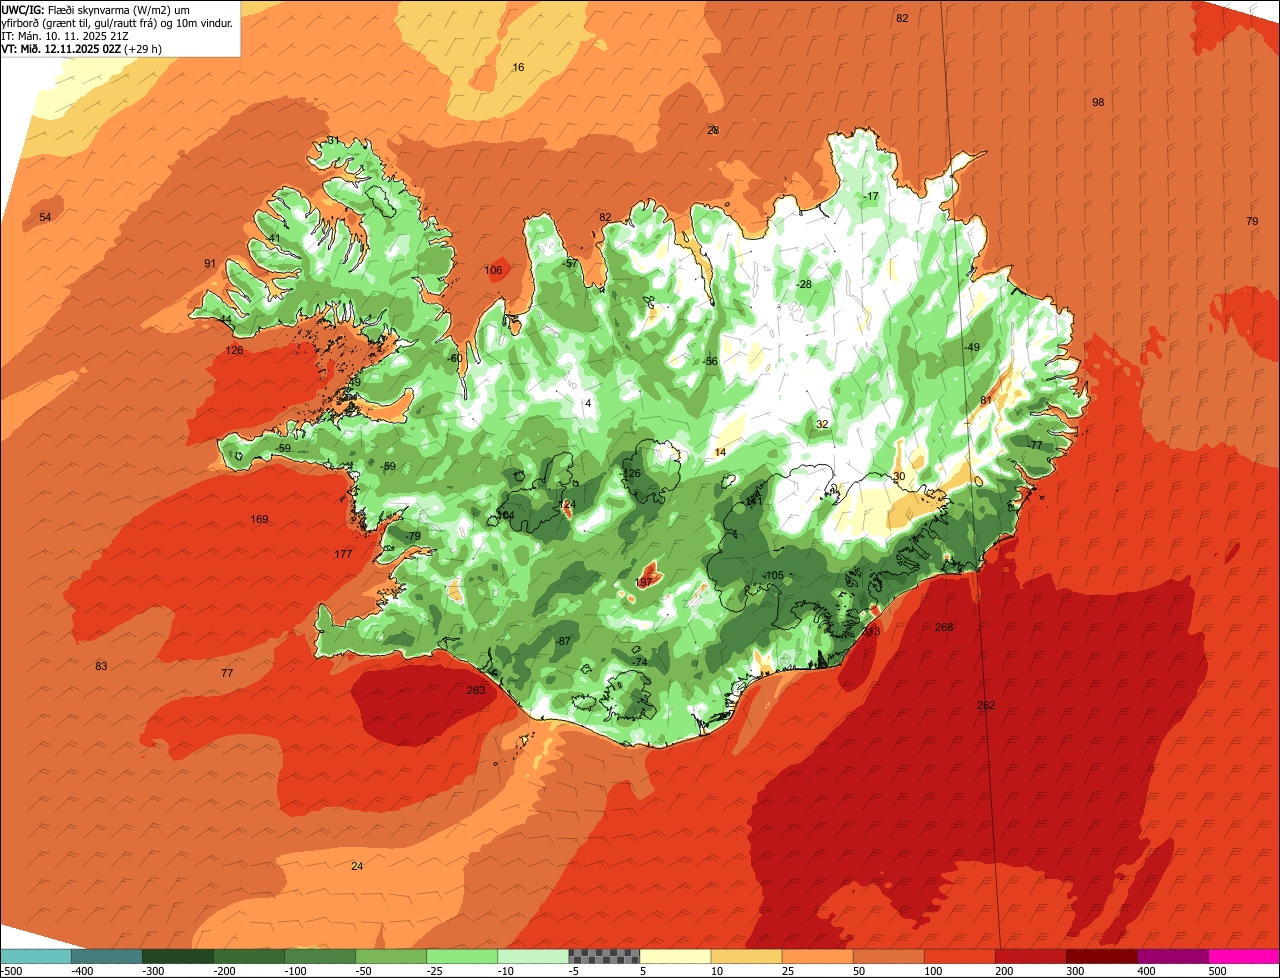The width and height of the screenshot is (1280, 978).
Task: Click the flux value 262 over sea
Action: pyautogui.click(x=986, y=705)
